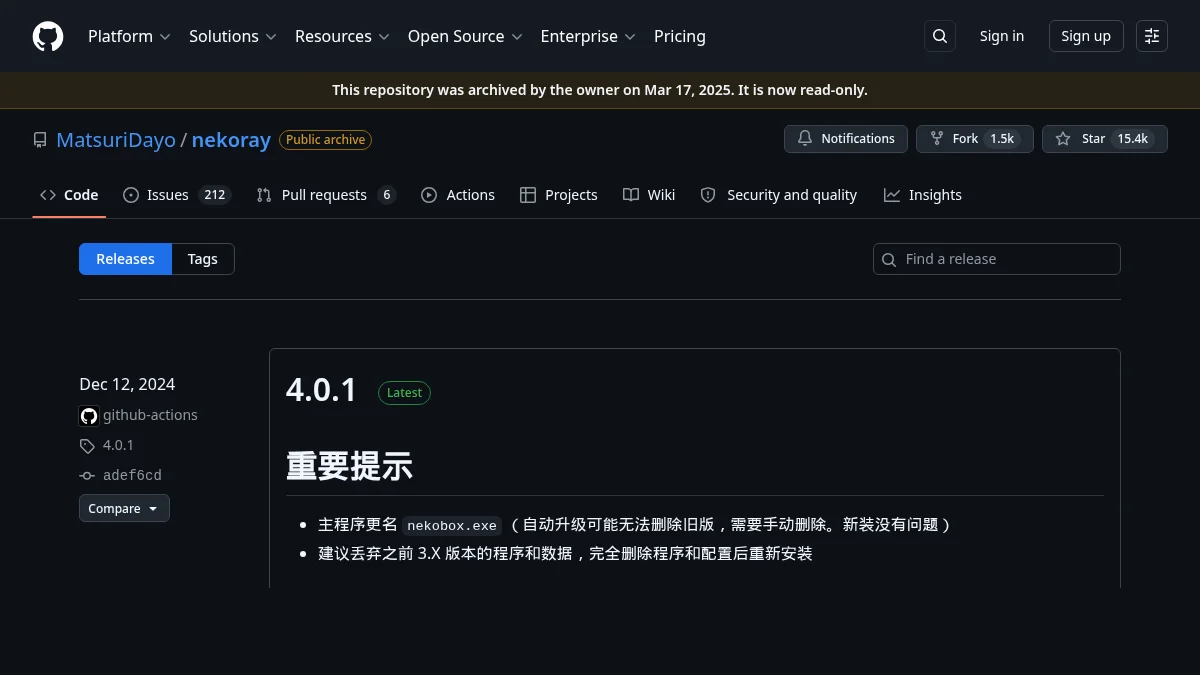
Task: Click the Latest release badge
Action: [x=404, y=393]
